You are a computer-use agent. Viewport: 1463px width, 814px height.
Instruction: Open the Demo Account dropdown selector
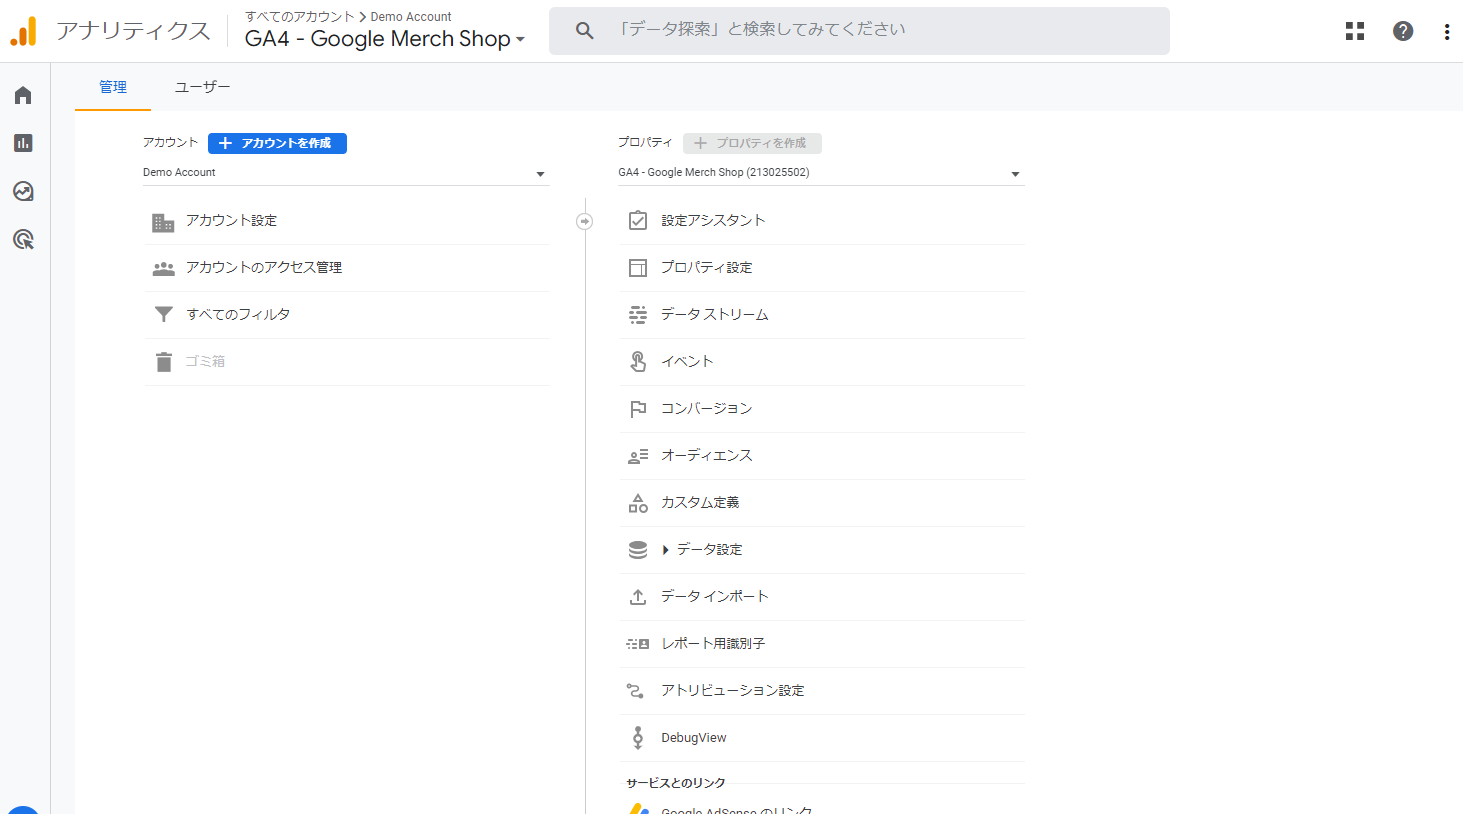tap(345, 173)
